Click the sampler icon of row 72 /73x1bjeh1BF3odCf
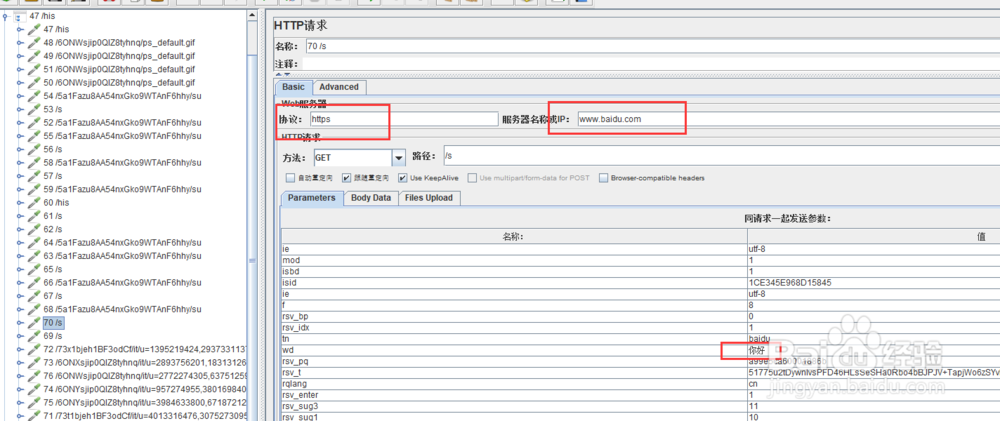Viewport: 1000px width, 421px height. pyautogui.click(x=34, y=349)
